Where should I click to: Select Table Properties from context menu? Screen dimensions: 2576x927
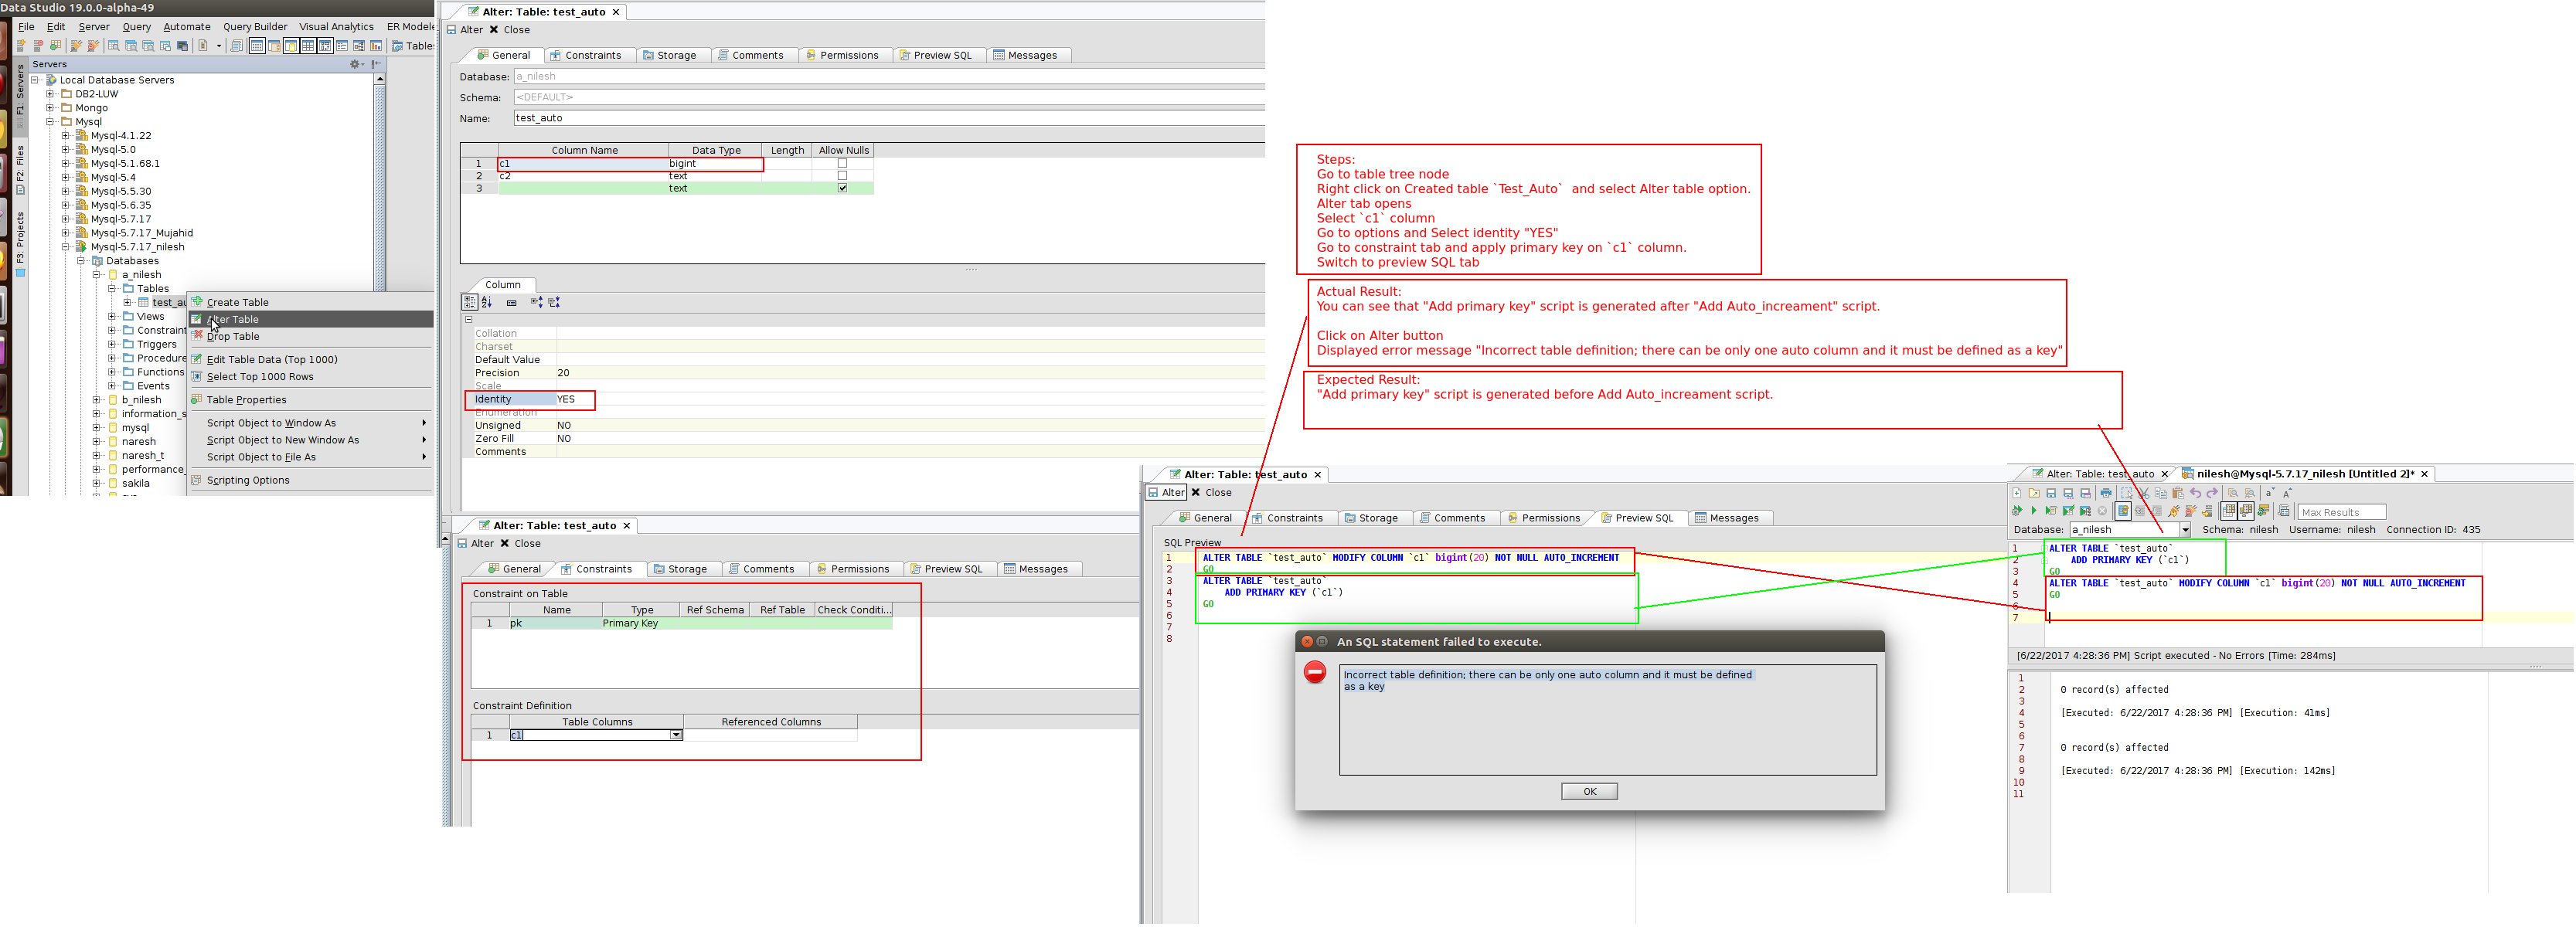coord(311,399)
